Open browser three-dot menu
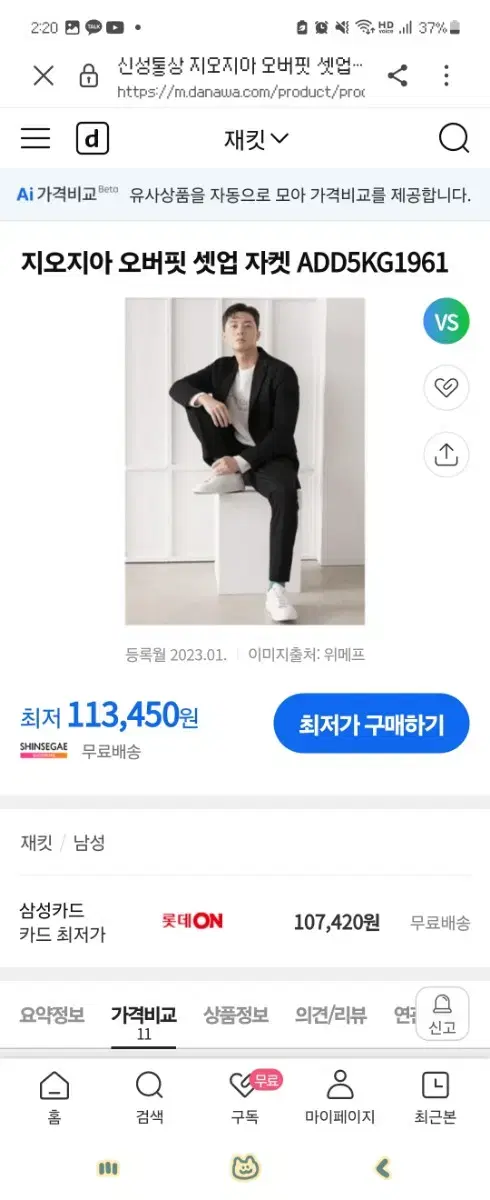 tap(447, 75)
